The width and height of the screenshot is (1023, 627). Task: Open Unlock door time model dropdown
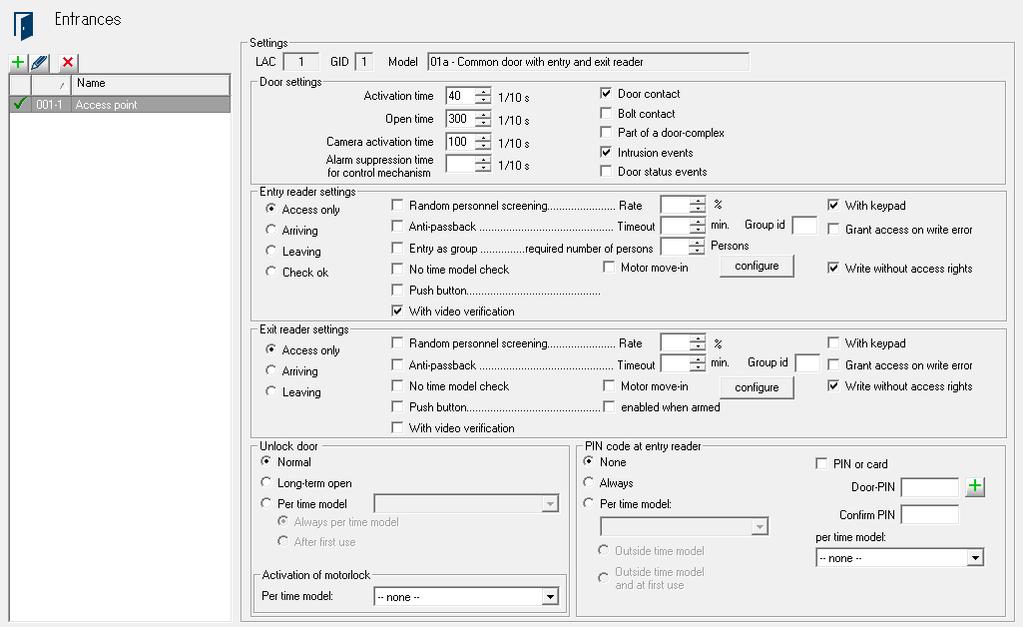[550, 504]
